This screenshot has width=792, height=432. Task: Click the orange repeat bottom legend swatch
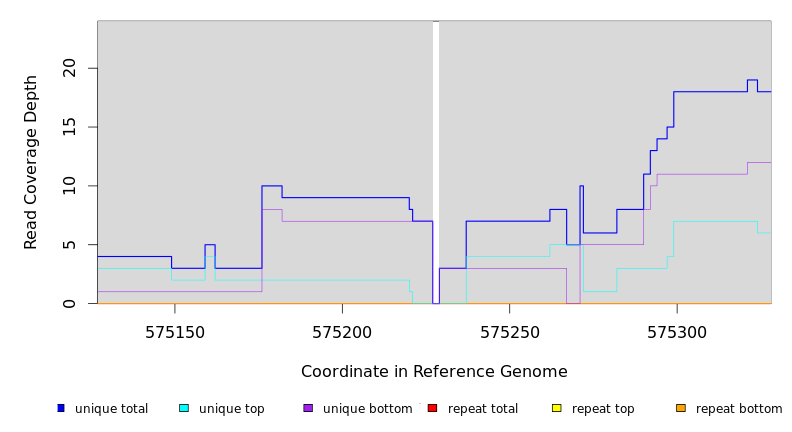click(x=681, y=408)
